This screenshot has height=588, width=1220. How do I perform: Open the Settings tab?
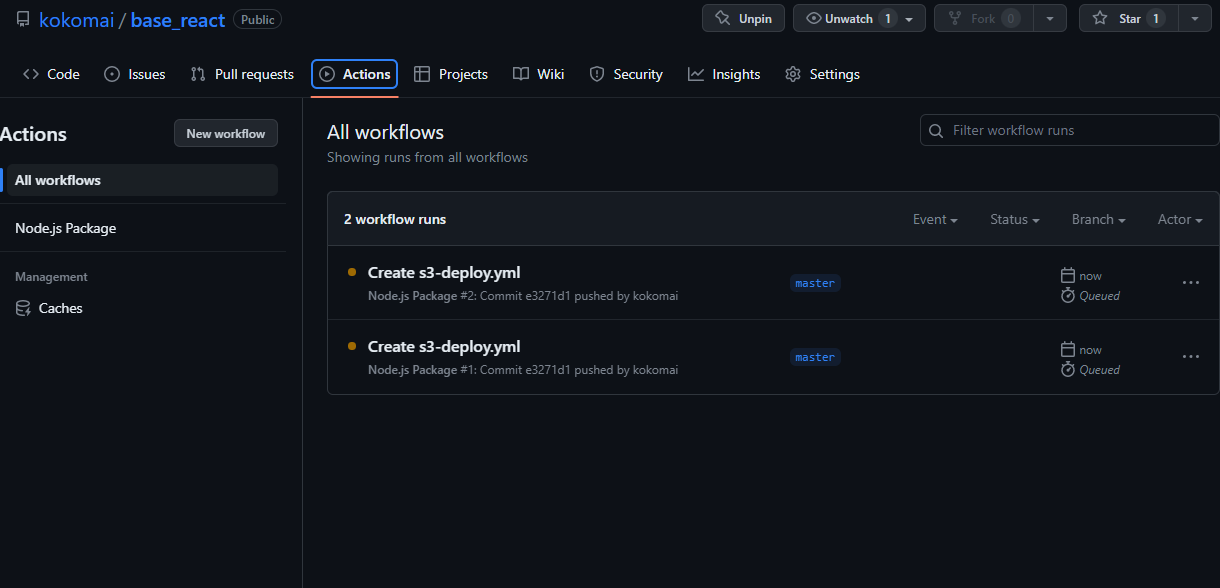(822, 74)
